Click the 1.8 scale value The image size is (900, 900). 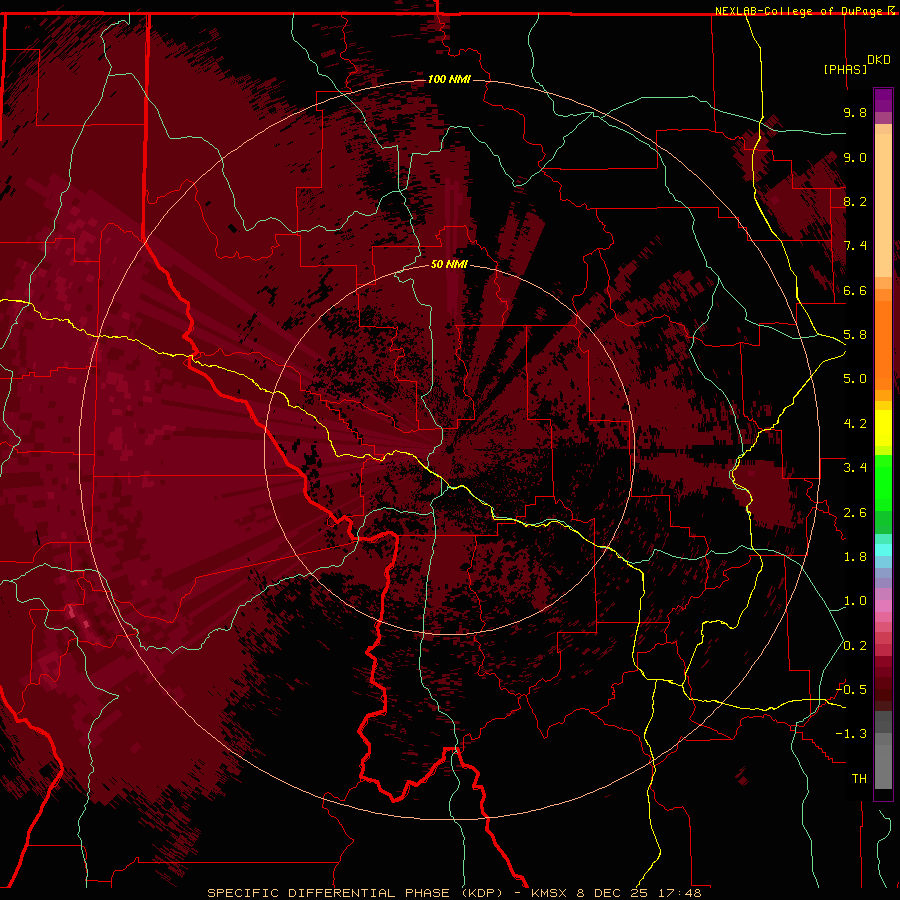point(855,557)
